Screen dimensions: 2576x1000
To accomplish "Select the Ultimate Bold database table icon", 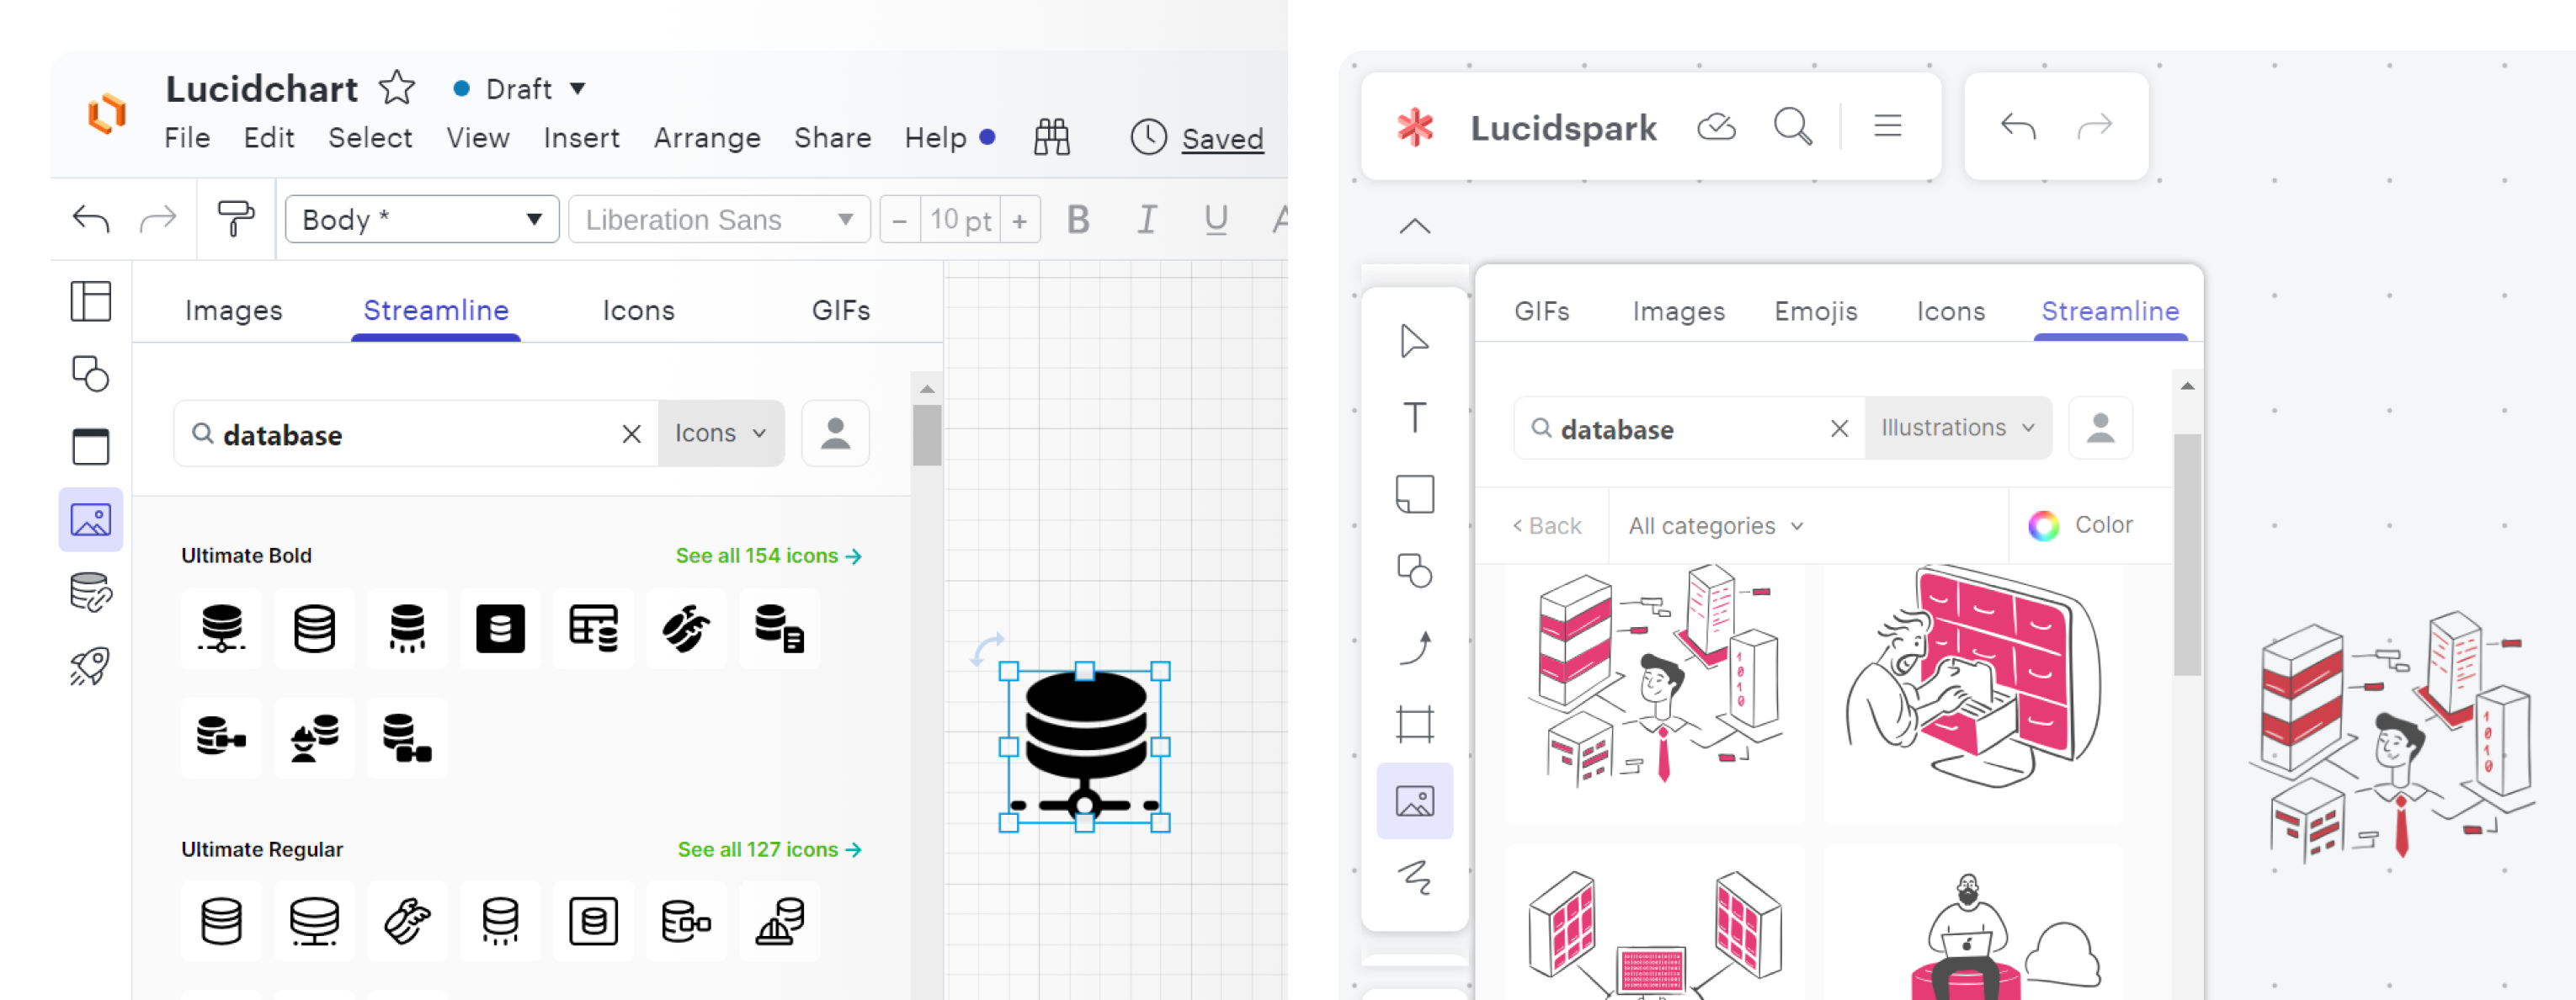I will (x=593, y=629).
